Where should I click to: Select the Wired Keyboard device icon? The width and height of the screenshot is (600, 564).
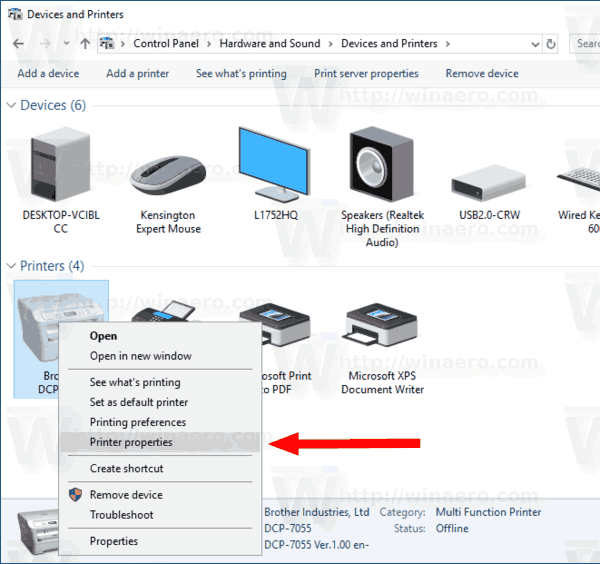pyautogui.click(x=579, y=180)
